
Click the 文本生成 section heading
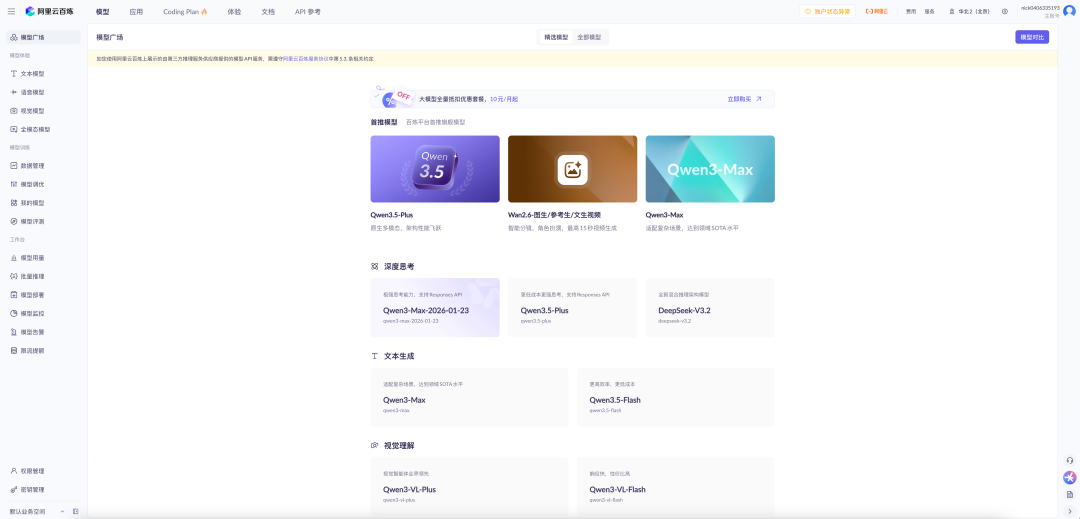coord(399,356)
